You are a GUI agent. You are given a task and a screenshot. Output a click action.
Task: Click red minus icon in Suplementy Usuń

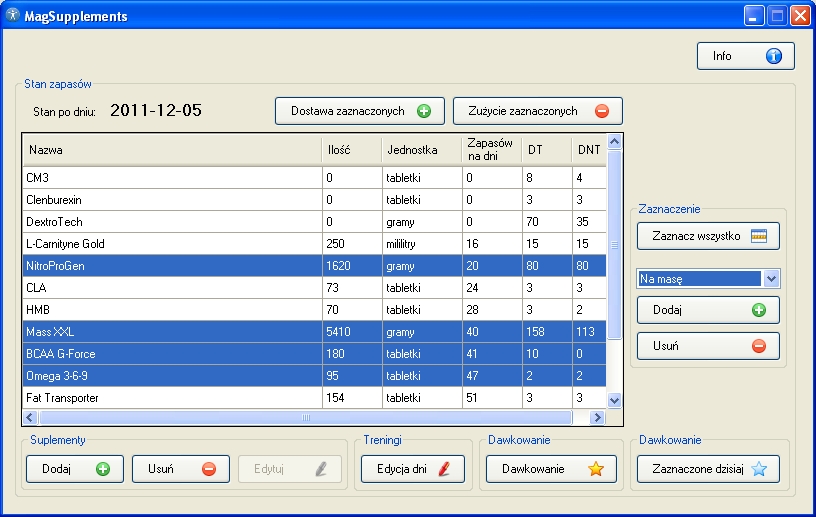tap(209, 469)
